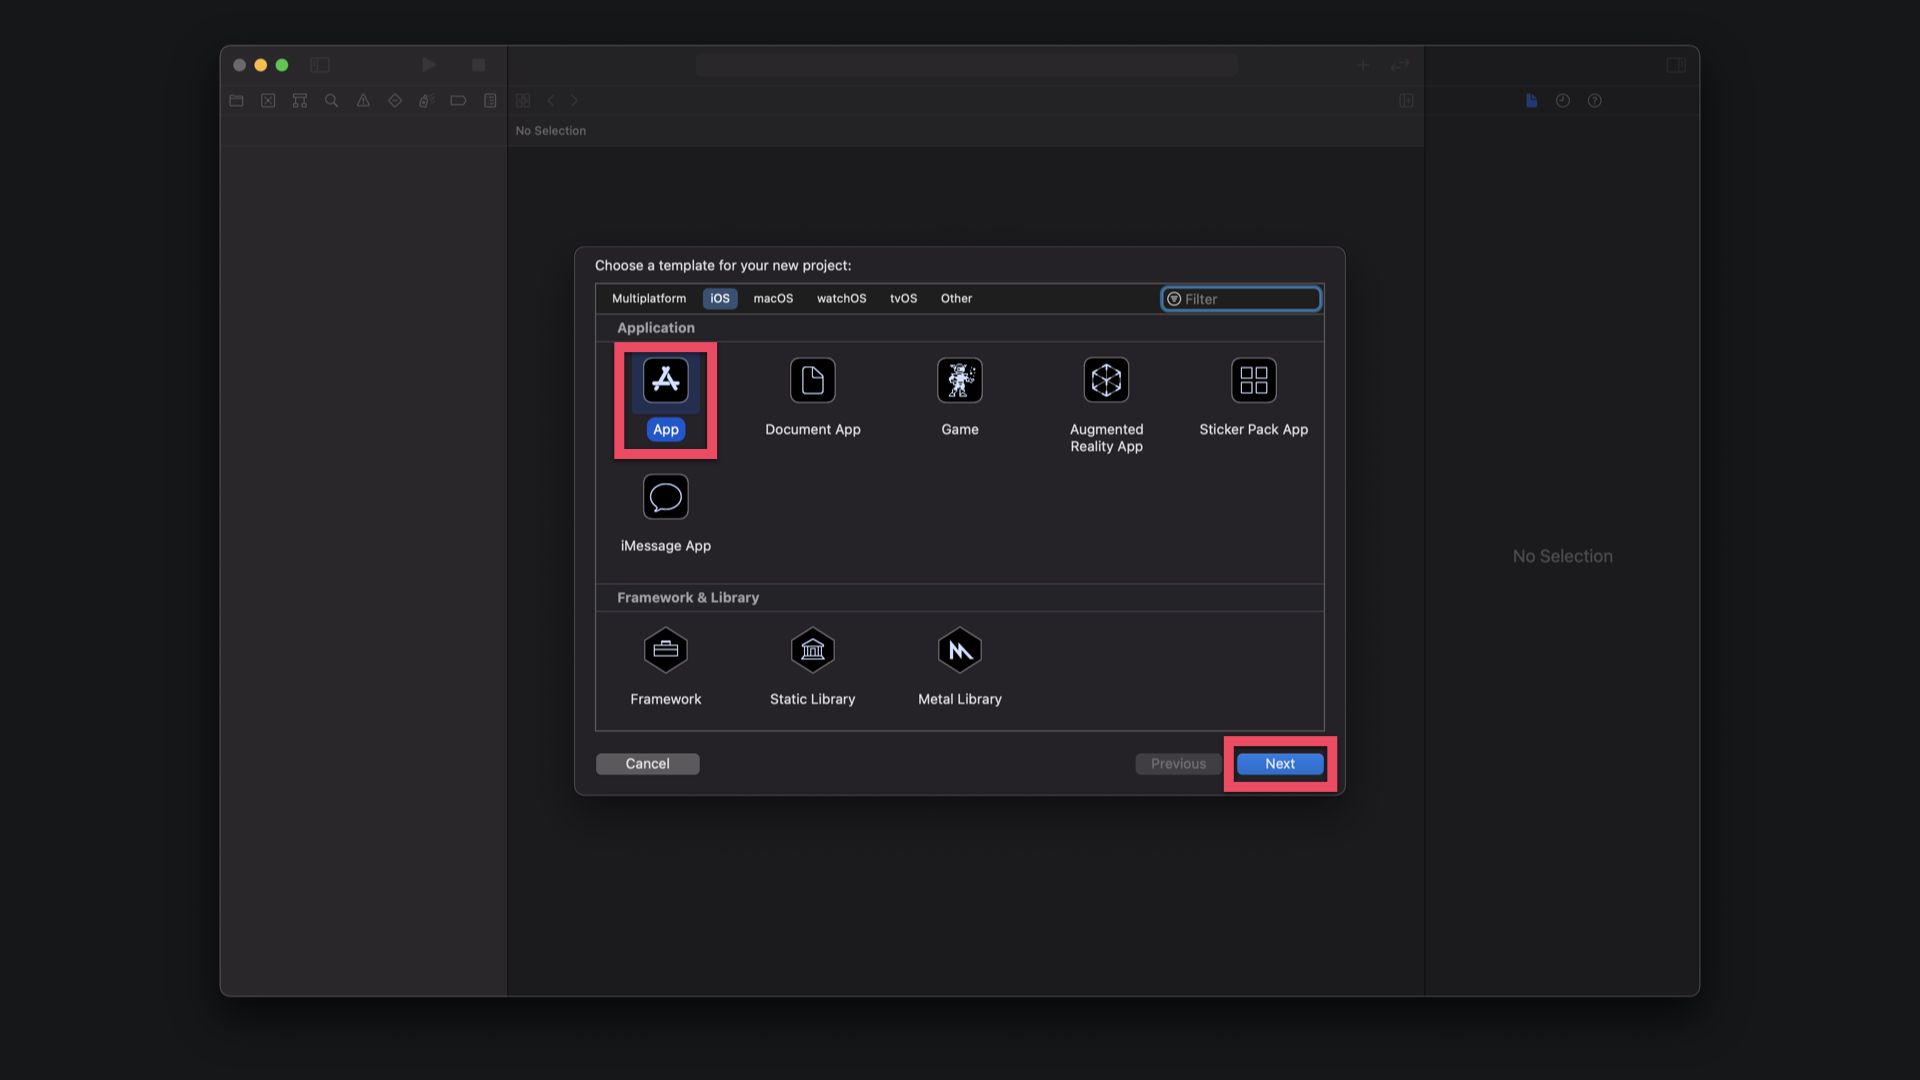1920x1080 pixels.
Task: Toggle the inspector panel at top right
Action: pos(1676,65)
